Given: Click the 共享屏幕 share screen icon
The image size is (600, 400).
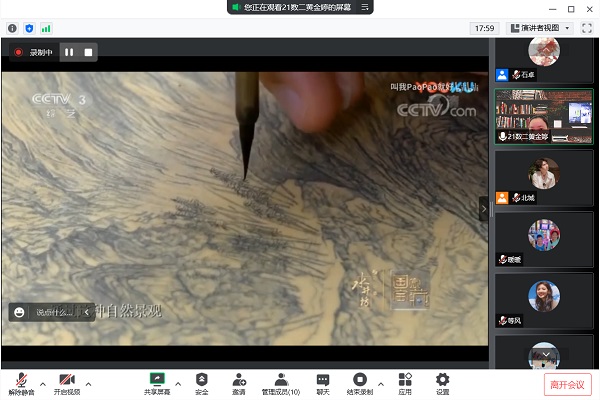Looking at the screenshot, I should (x=157, y=382).
